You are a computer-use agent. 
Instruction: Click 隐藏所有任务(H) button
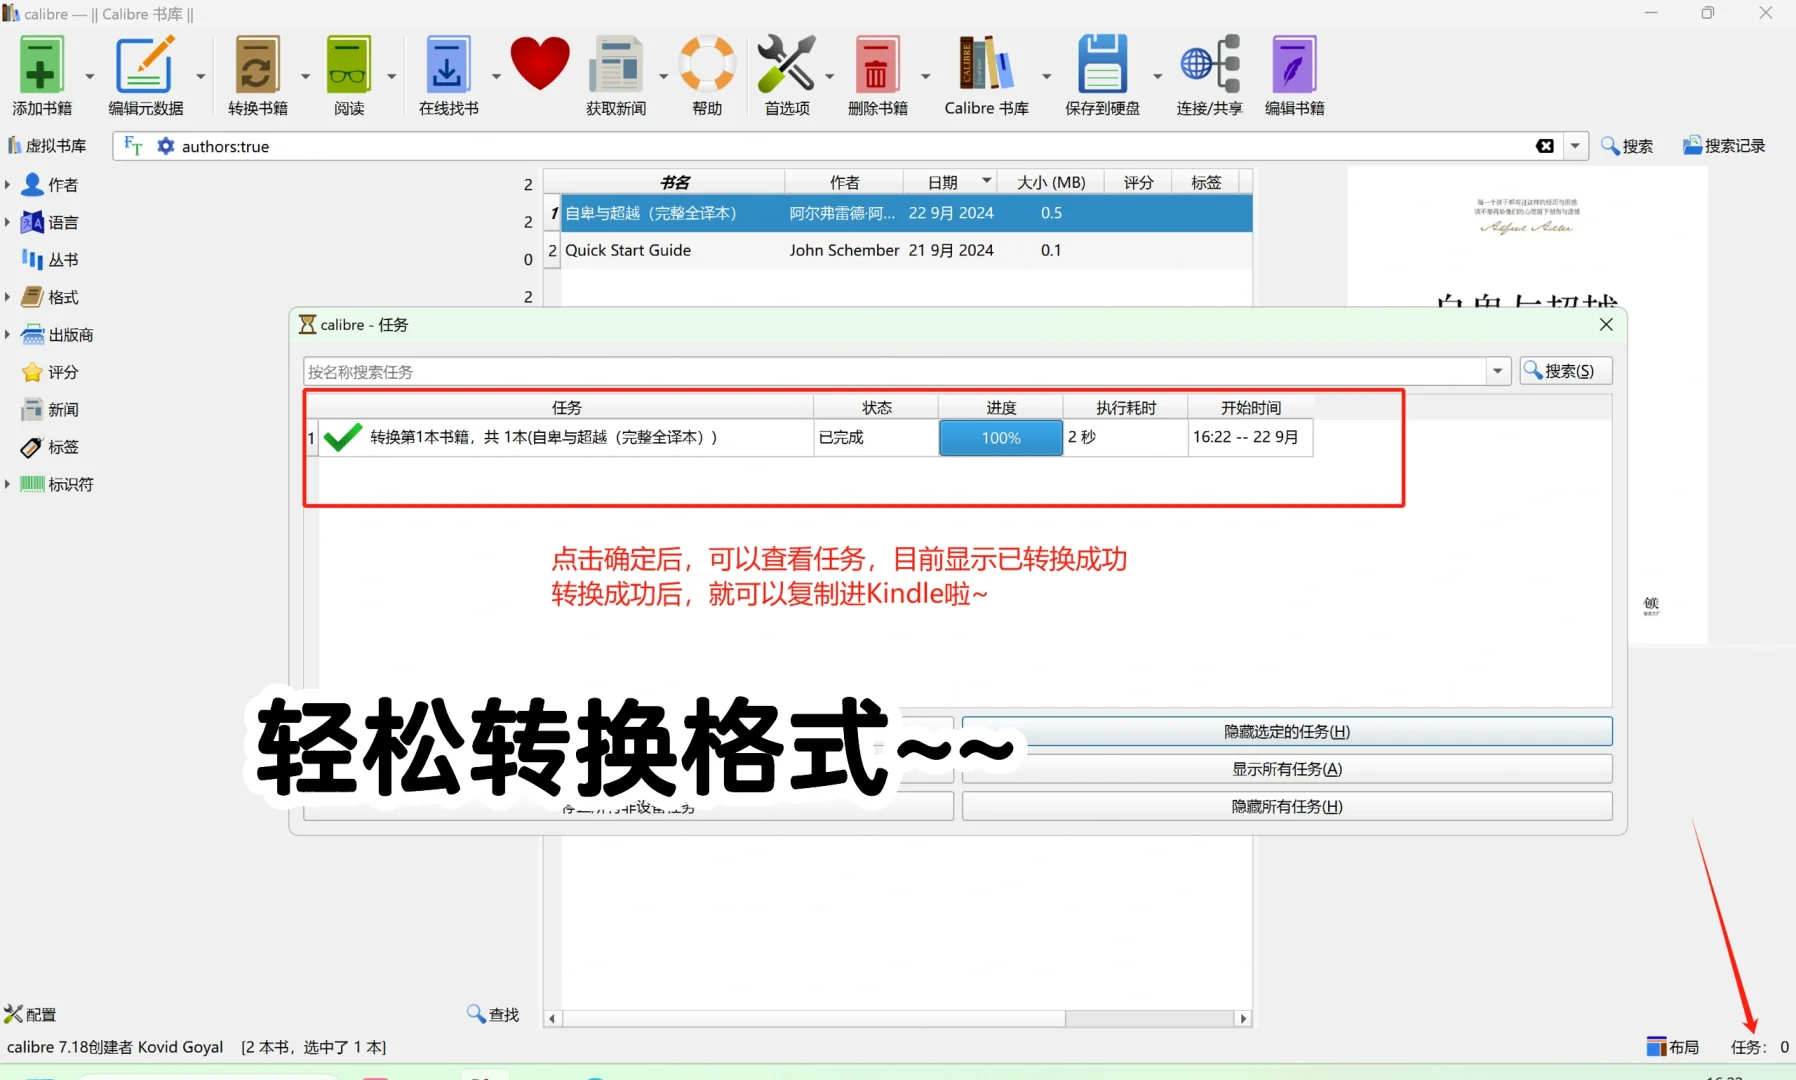[x=1287, y=806]
